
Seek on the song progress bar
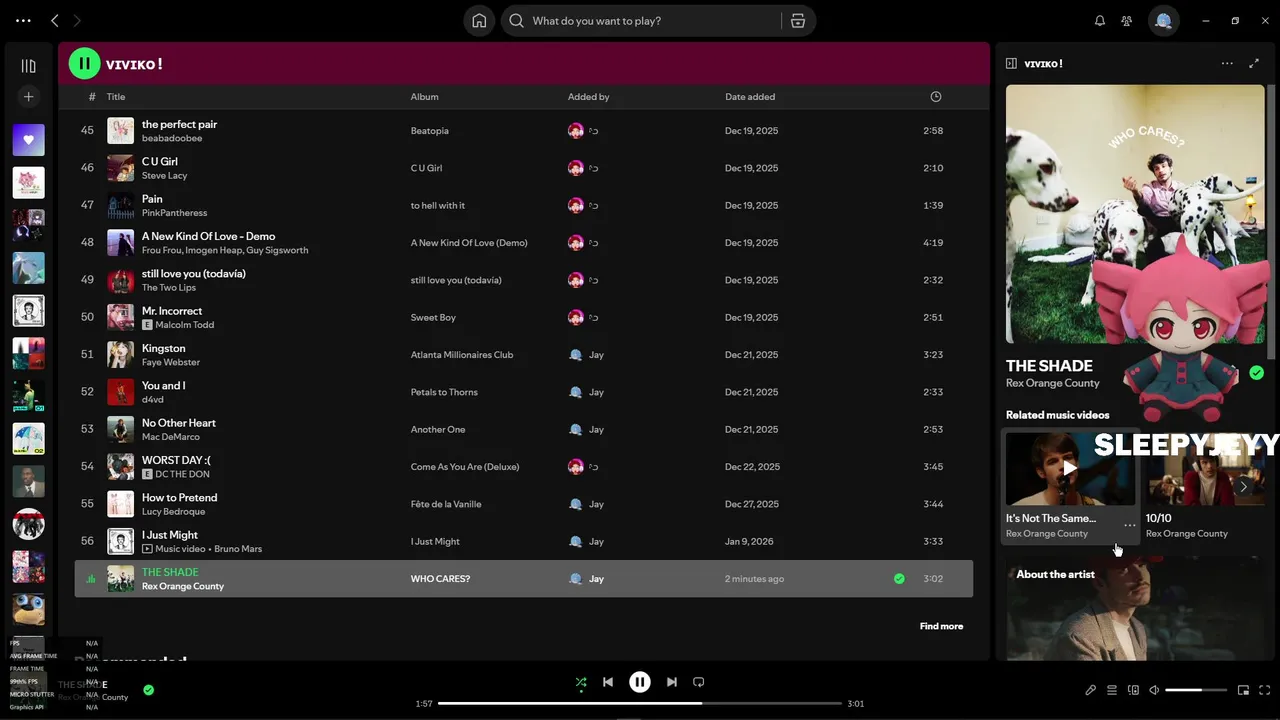point(640,703)
